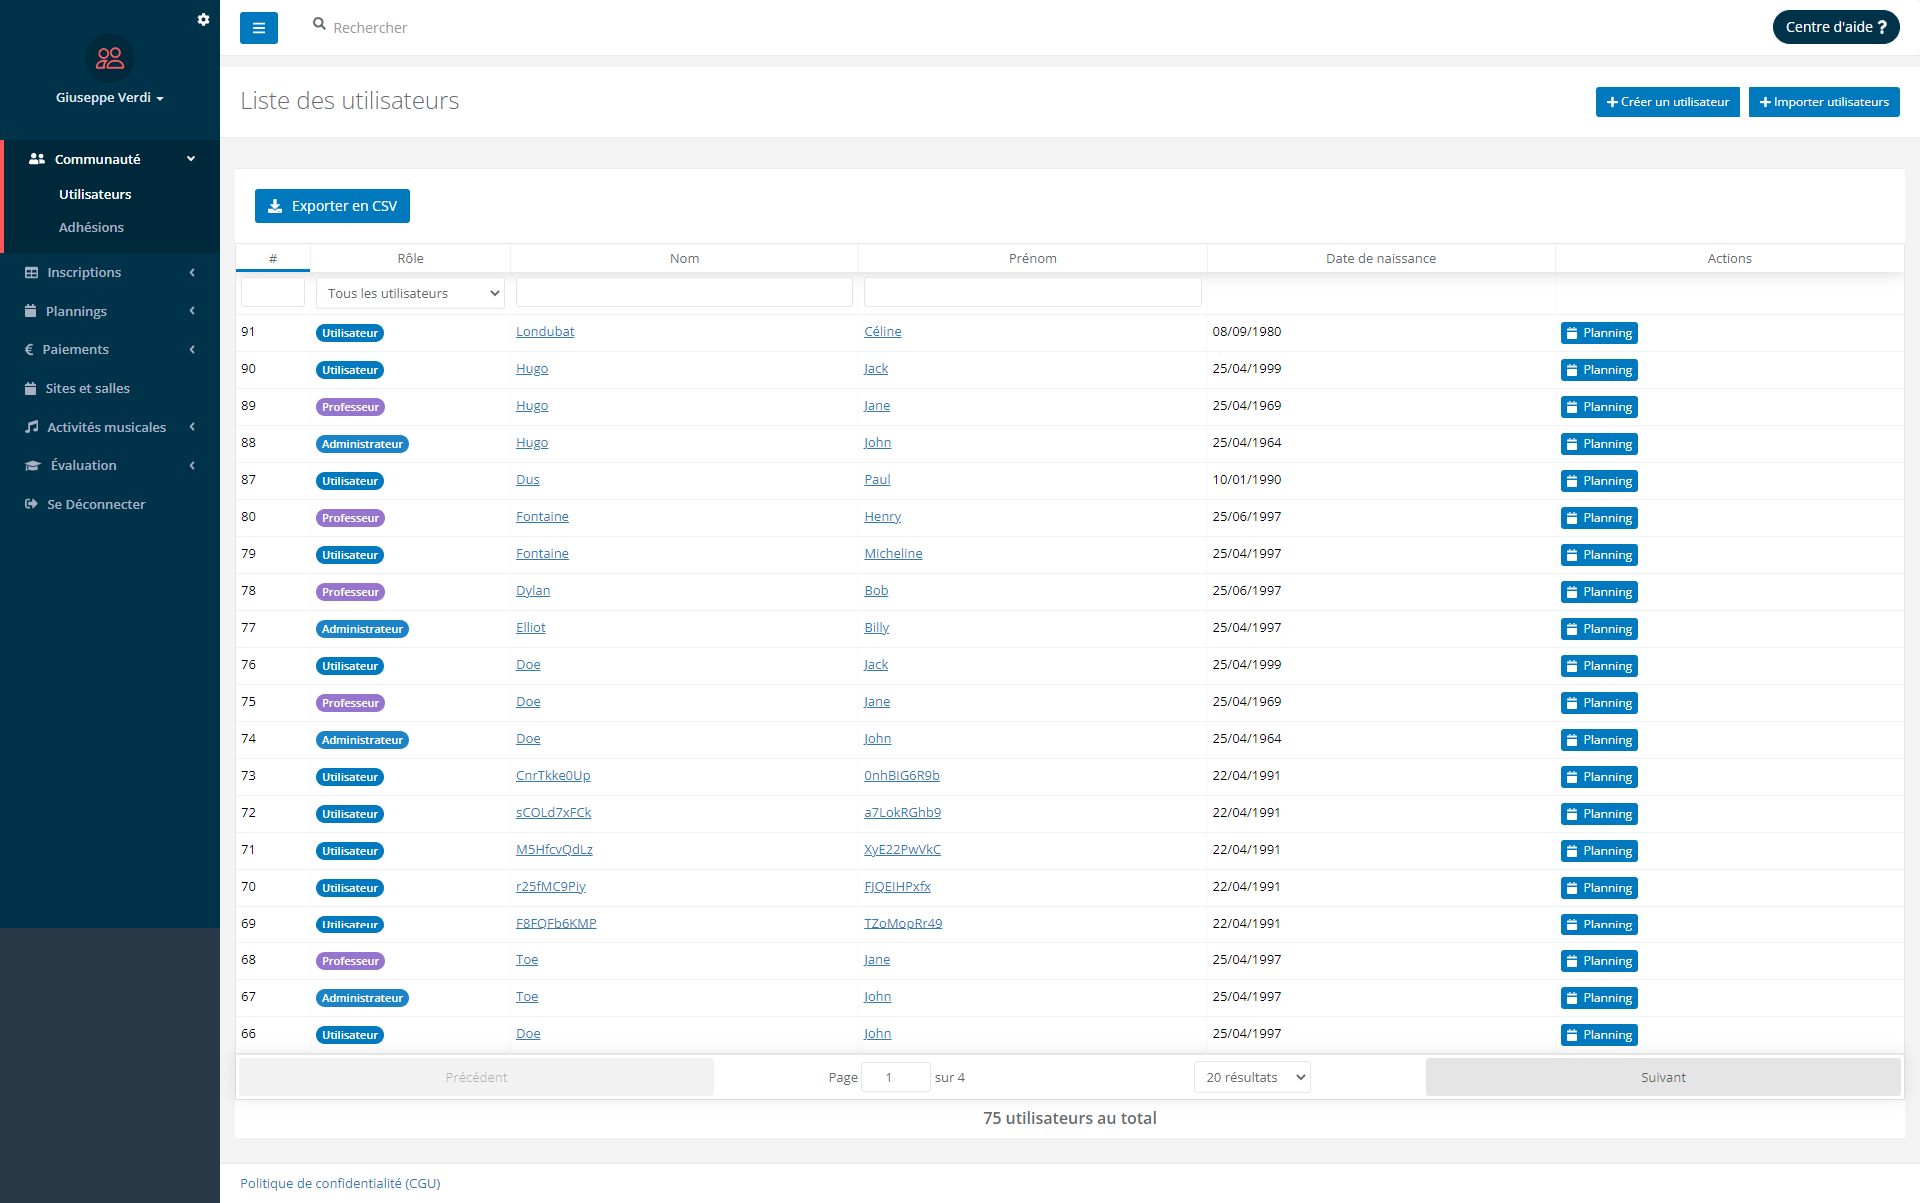Open Adhésions from the sidebar
Screen dimensions: 1920x1203
click(91, 227)
